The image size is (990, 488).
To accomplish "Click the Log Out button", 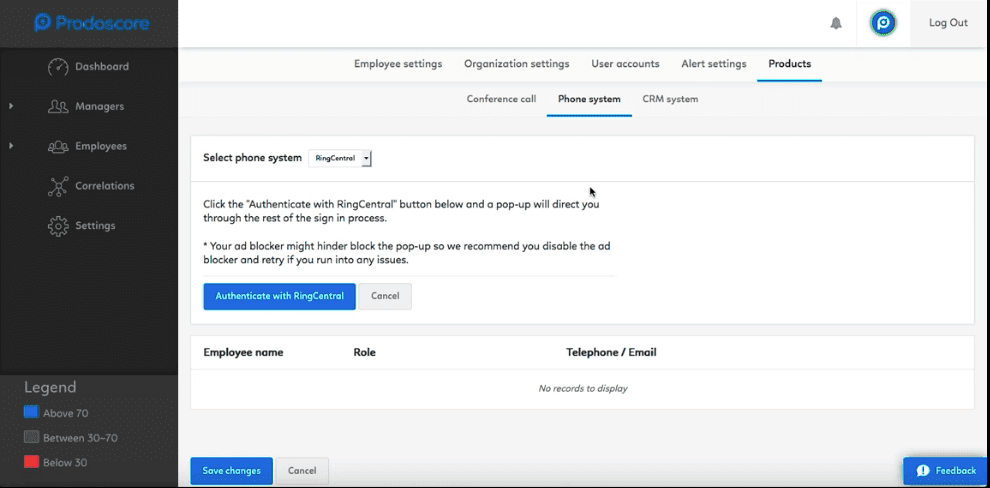I will click(948, 23).
